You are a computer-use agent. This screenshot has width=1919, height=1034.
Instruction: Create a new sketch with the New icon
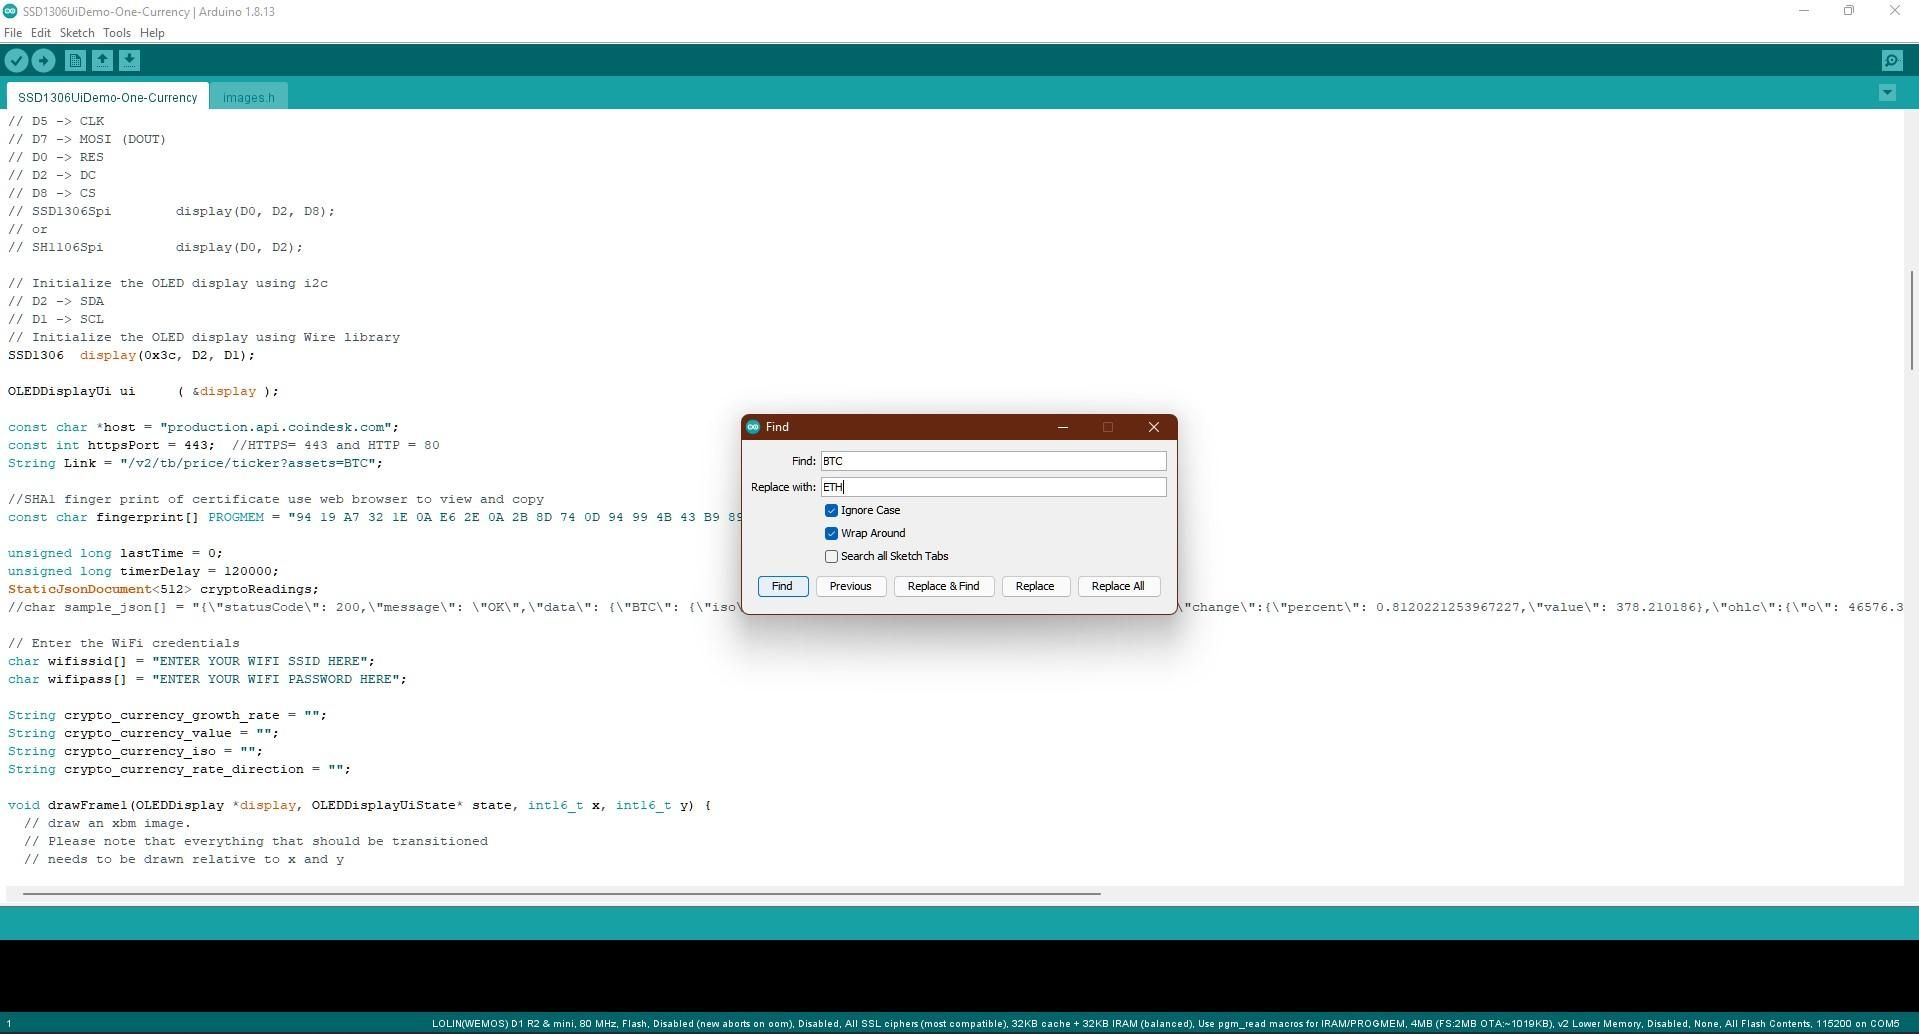click(75, 60)
